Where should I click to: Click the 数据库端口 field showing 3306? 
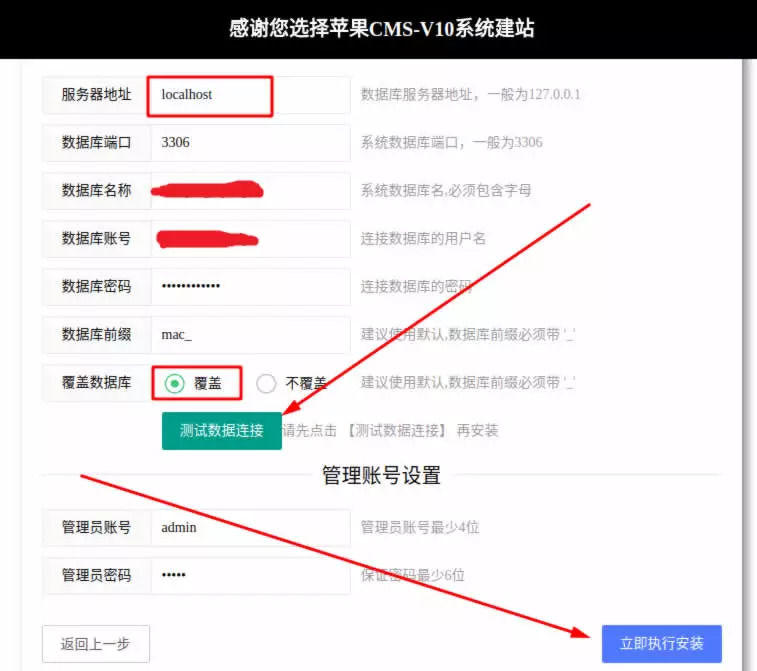[x=250, y=143]
